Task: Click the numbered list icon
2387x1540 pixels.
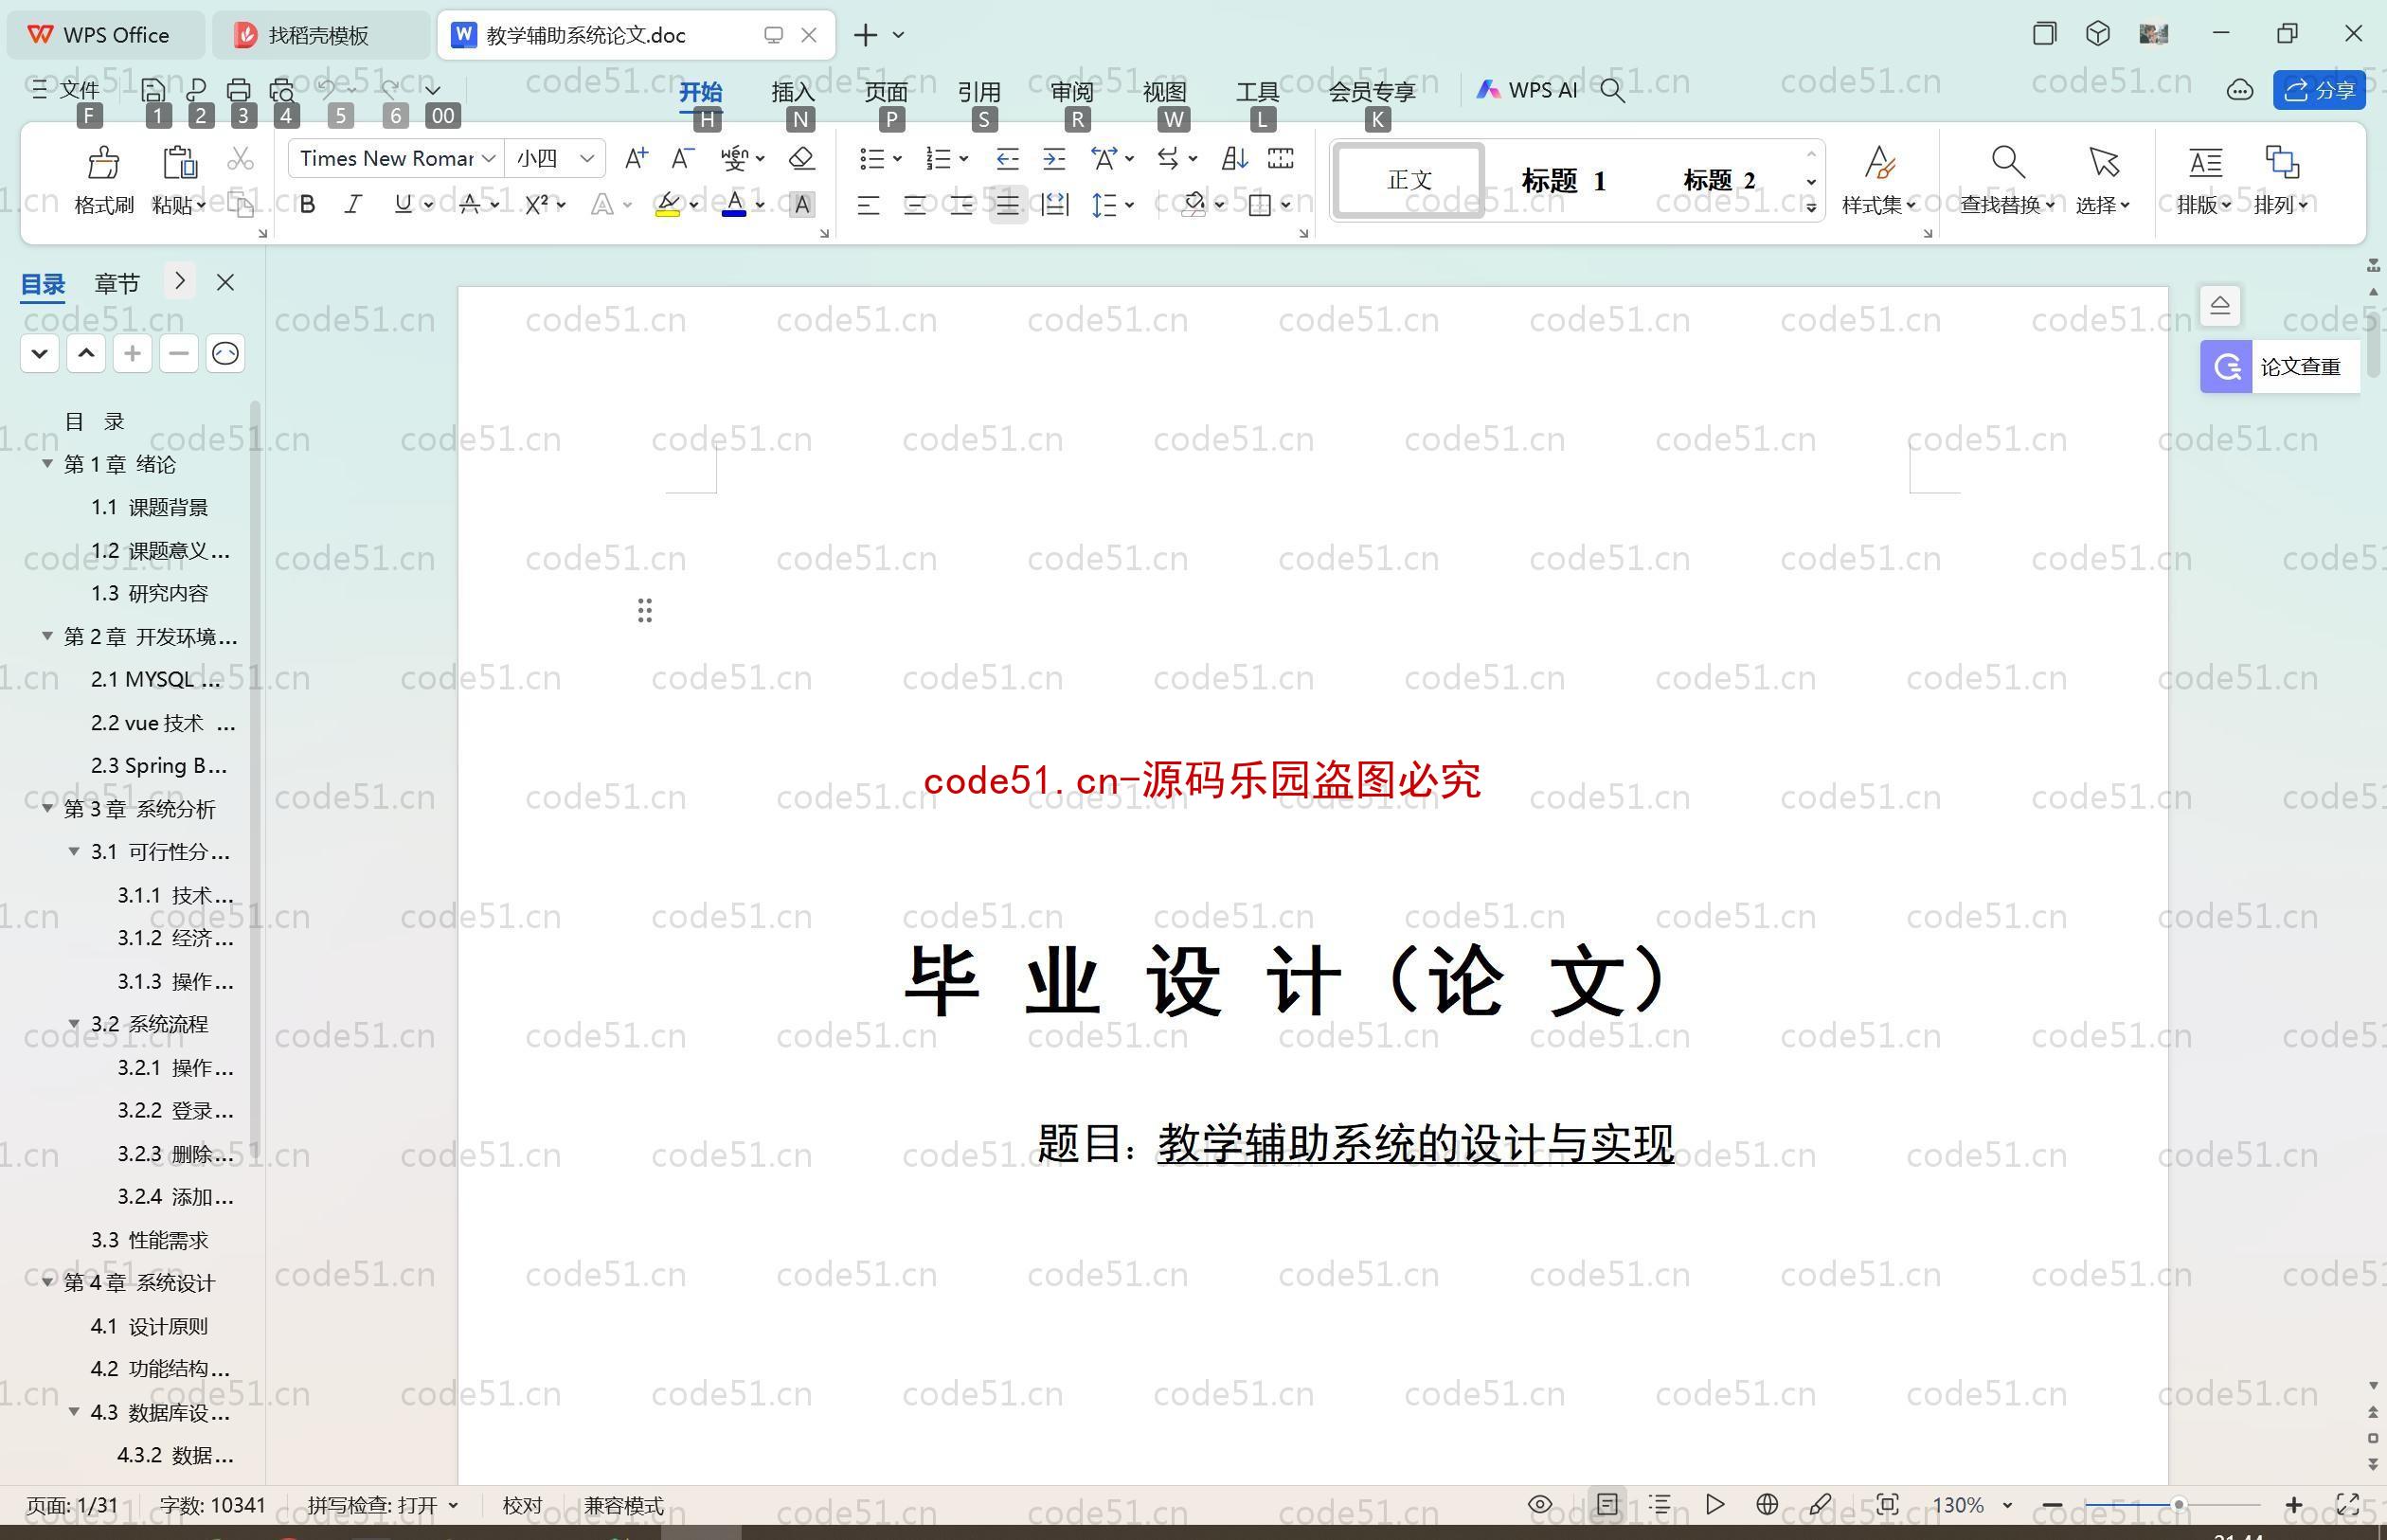Action: click(938, 158)
